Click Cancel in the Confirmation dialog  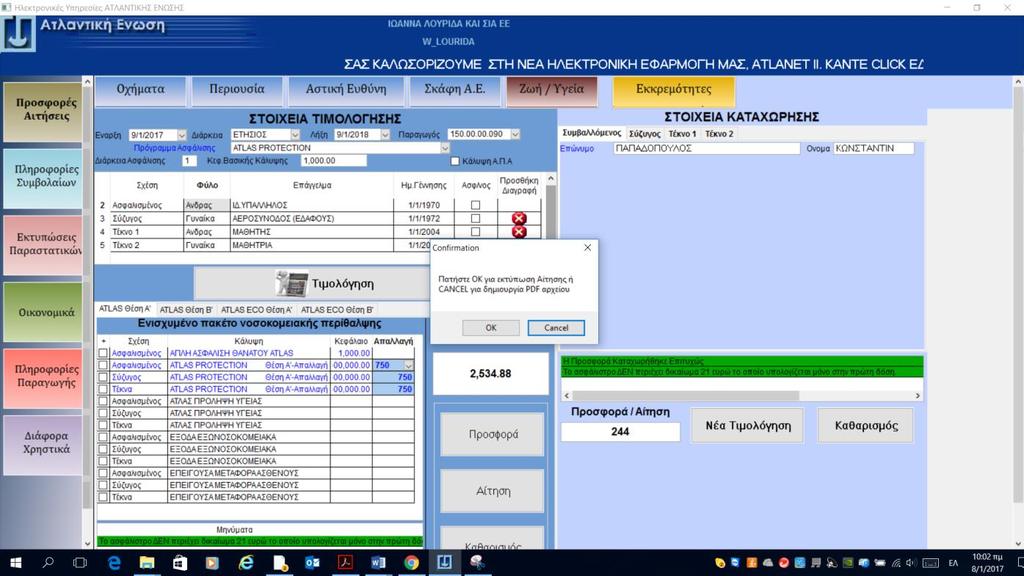(556, 328)
